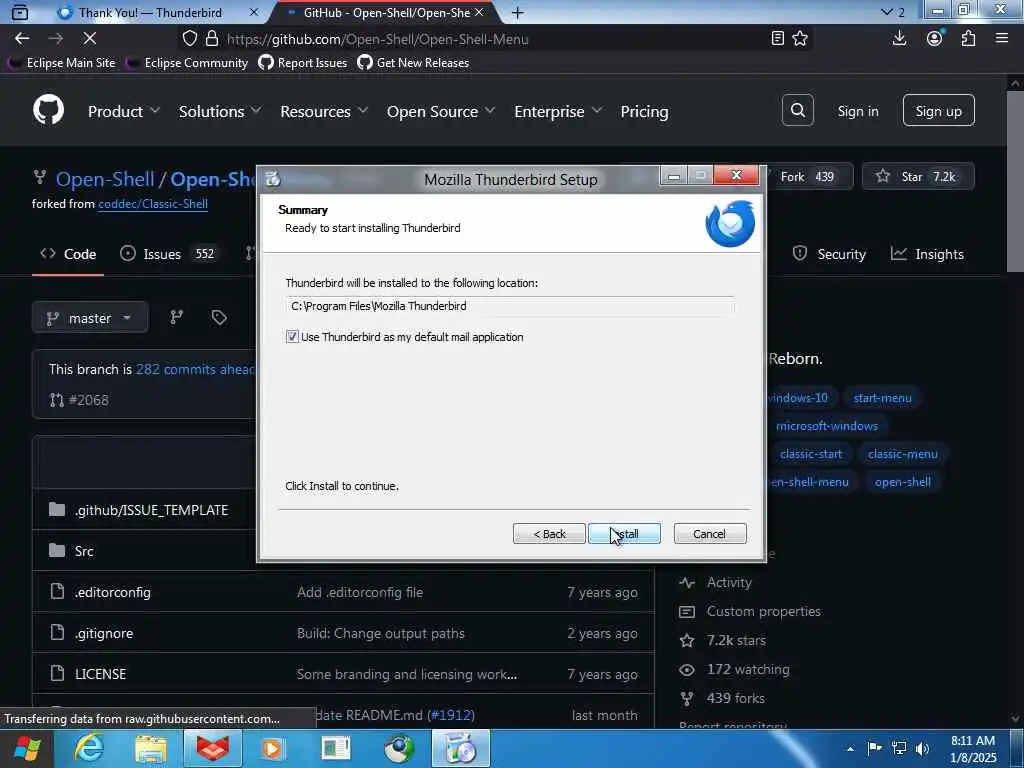The width and height of the screenshot is (1024, 768).
Task: Open the Pricing page
Action: coord(644,112)
